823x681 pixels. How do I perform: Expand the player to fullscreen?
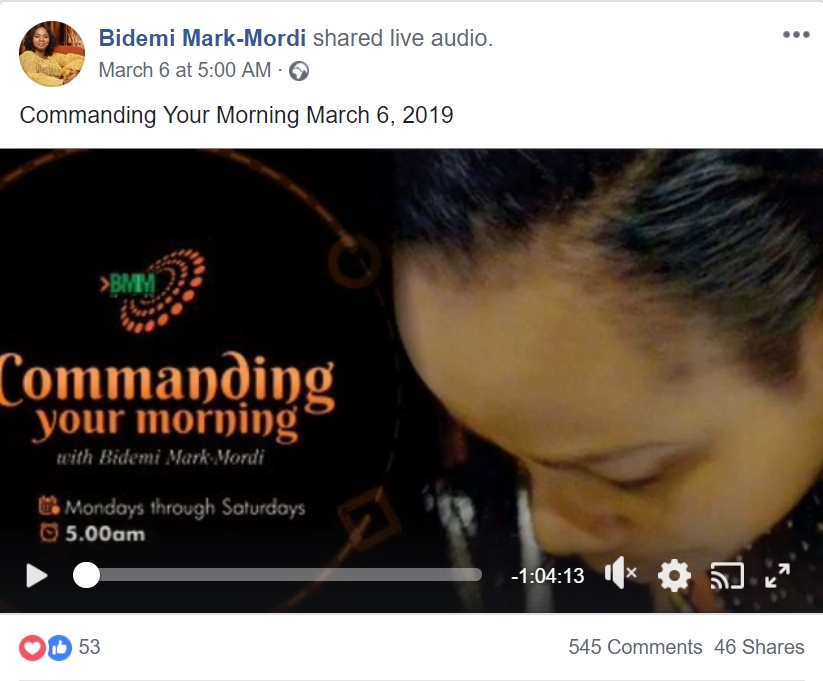pyautogui.click(x=777, y=576)
